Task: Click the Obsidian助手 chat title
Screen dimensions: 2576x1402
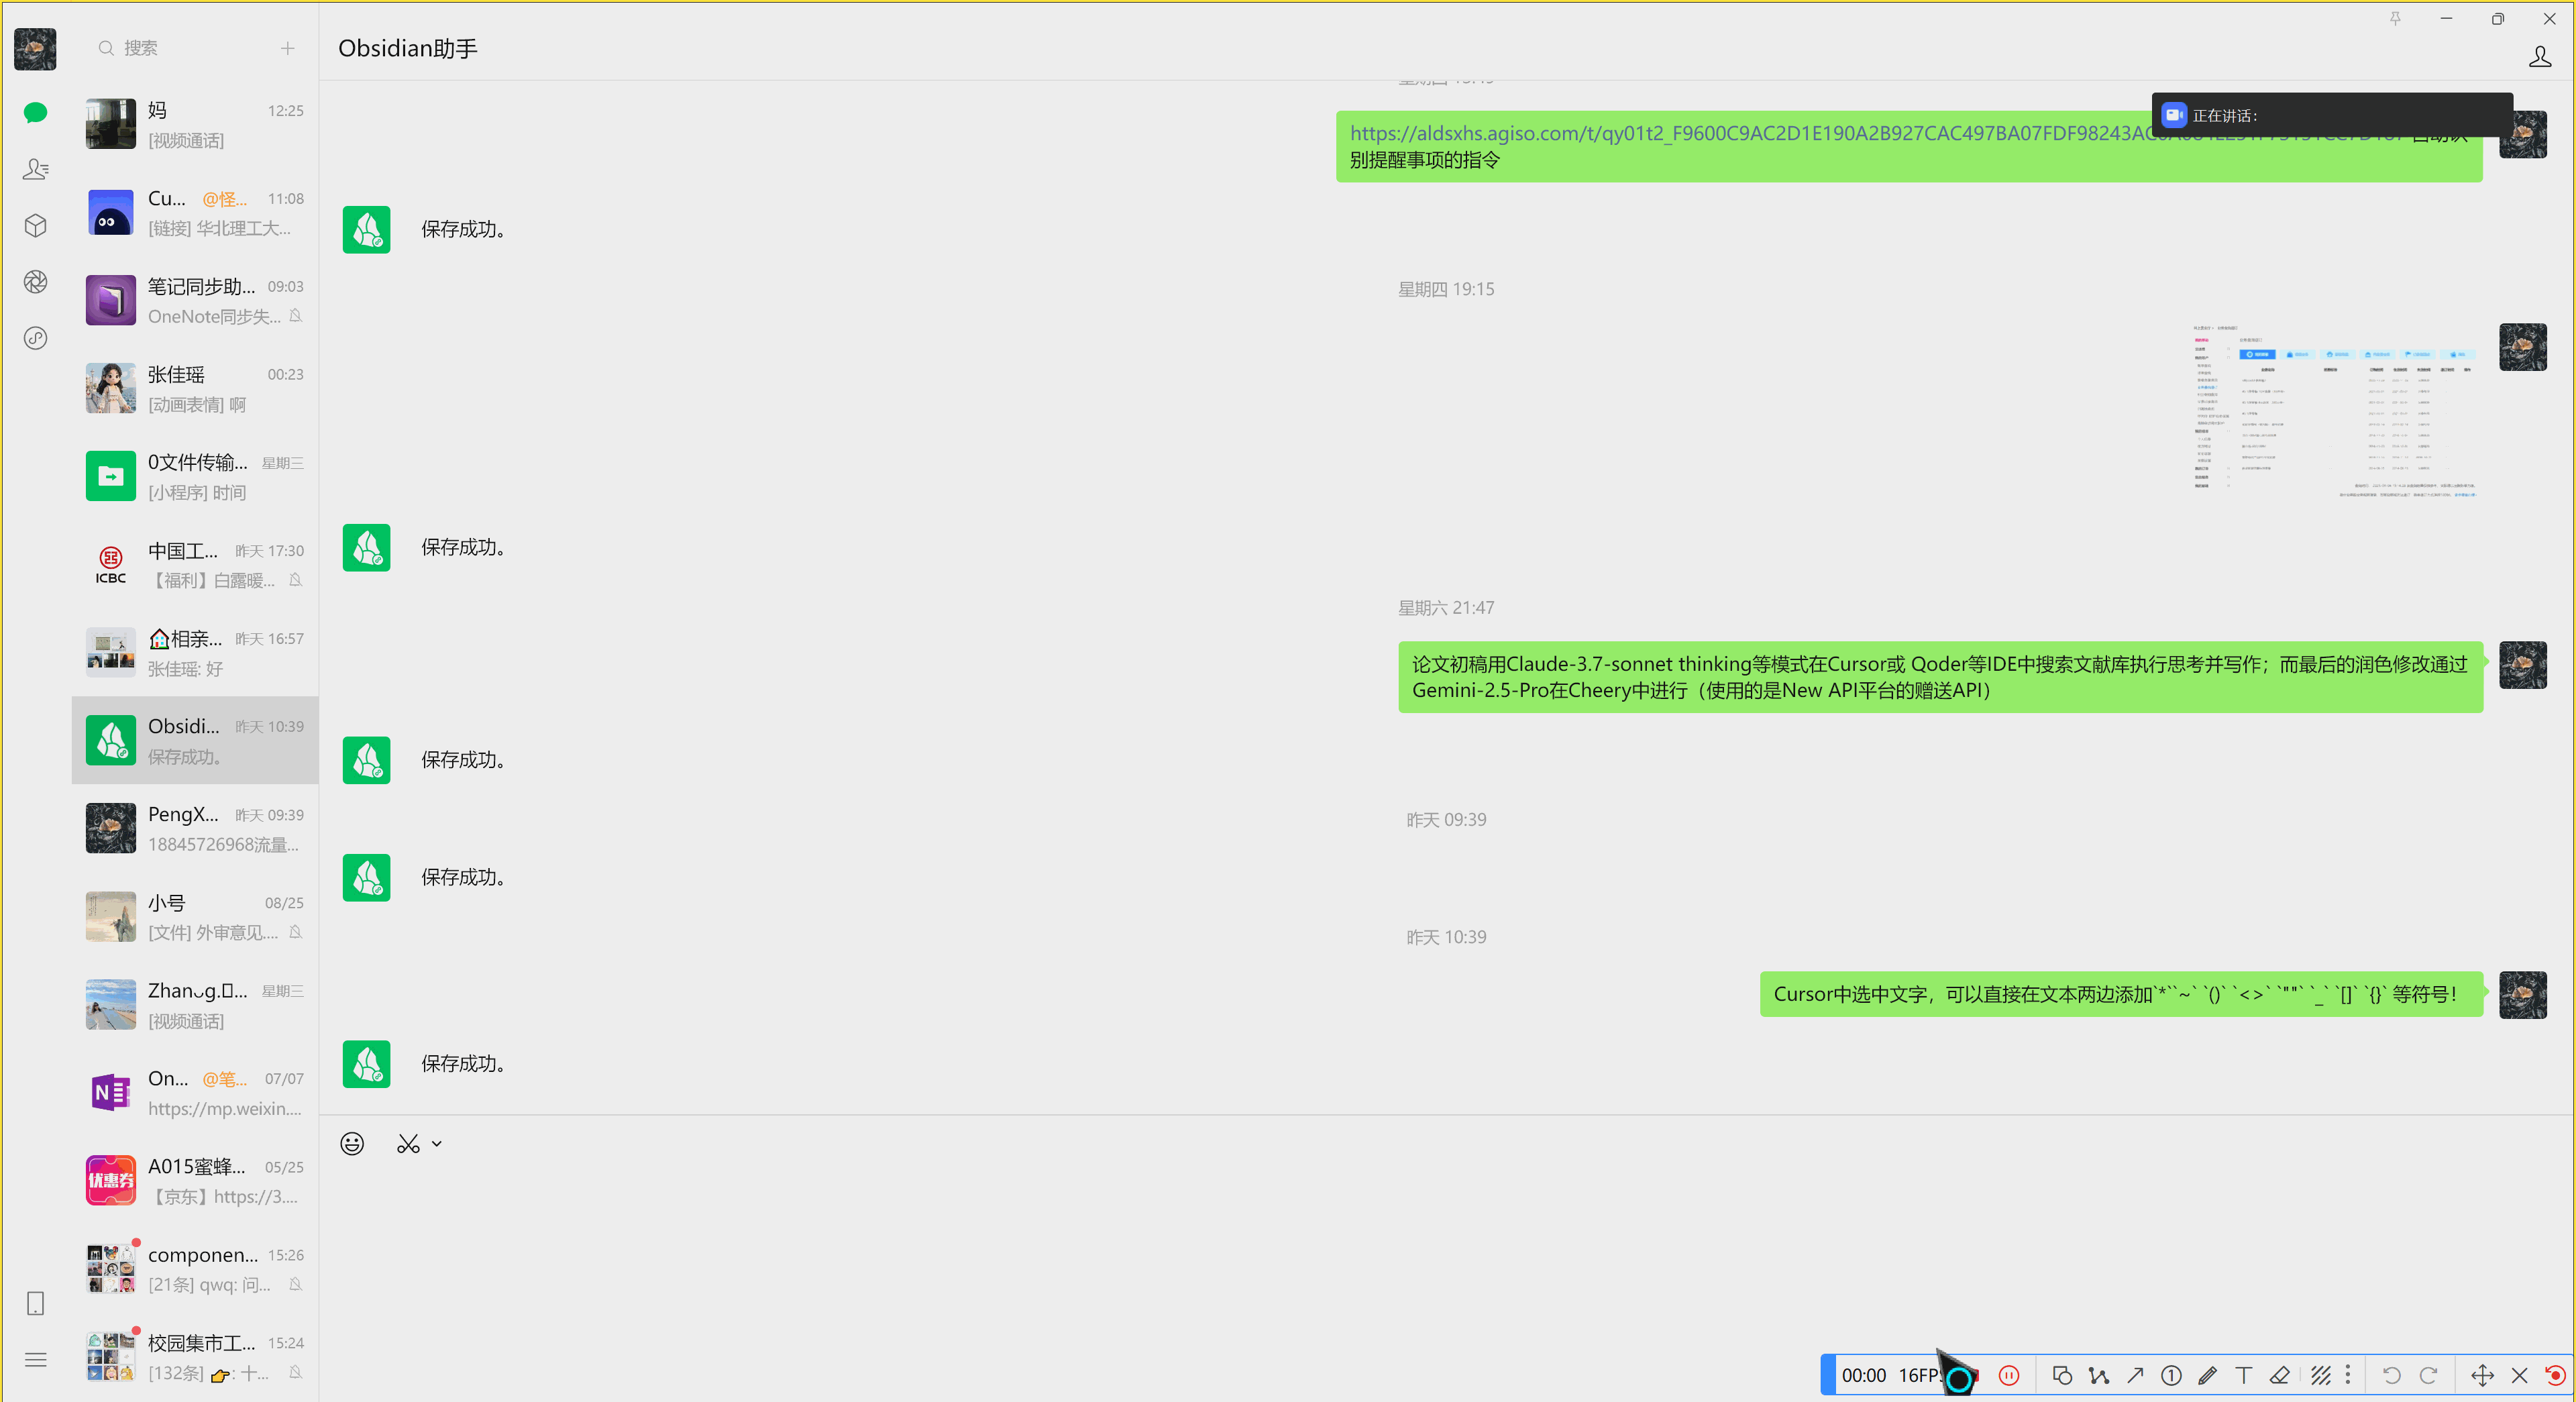Action: [x=407, y=48]
